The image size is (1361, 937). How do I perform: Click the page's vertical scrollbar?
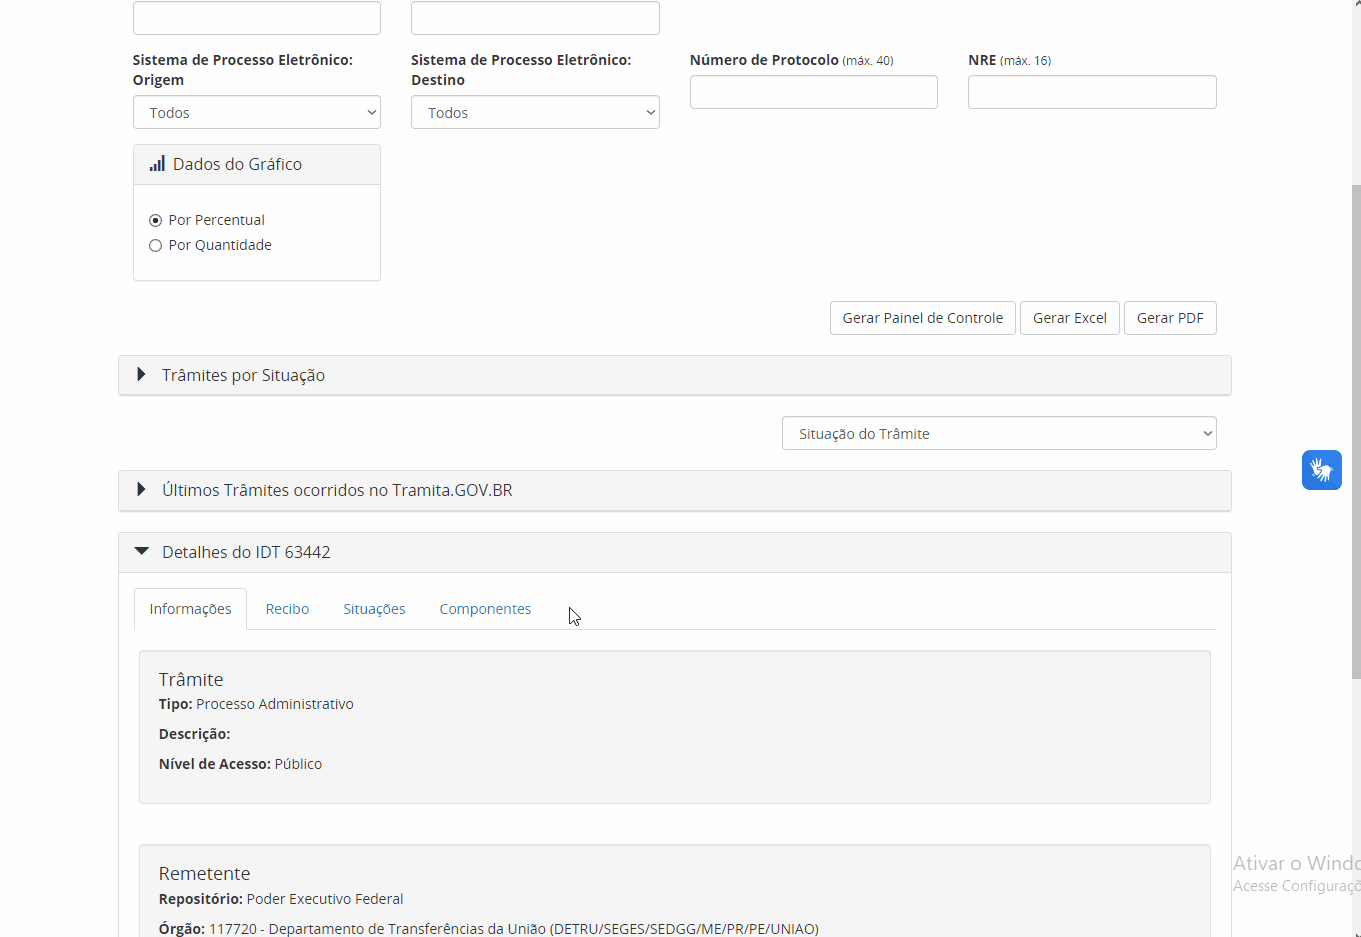(1356, 430)
